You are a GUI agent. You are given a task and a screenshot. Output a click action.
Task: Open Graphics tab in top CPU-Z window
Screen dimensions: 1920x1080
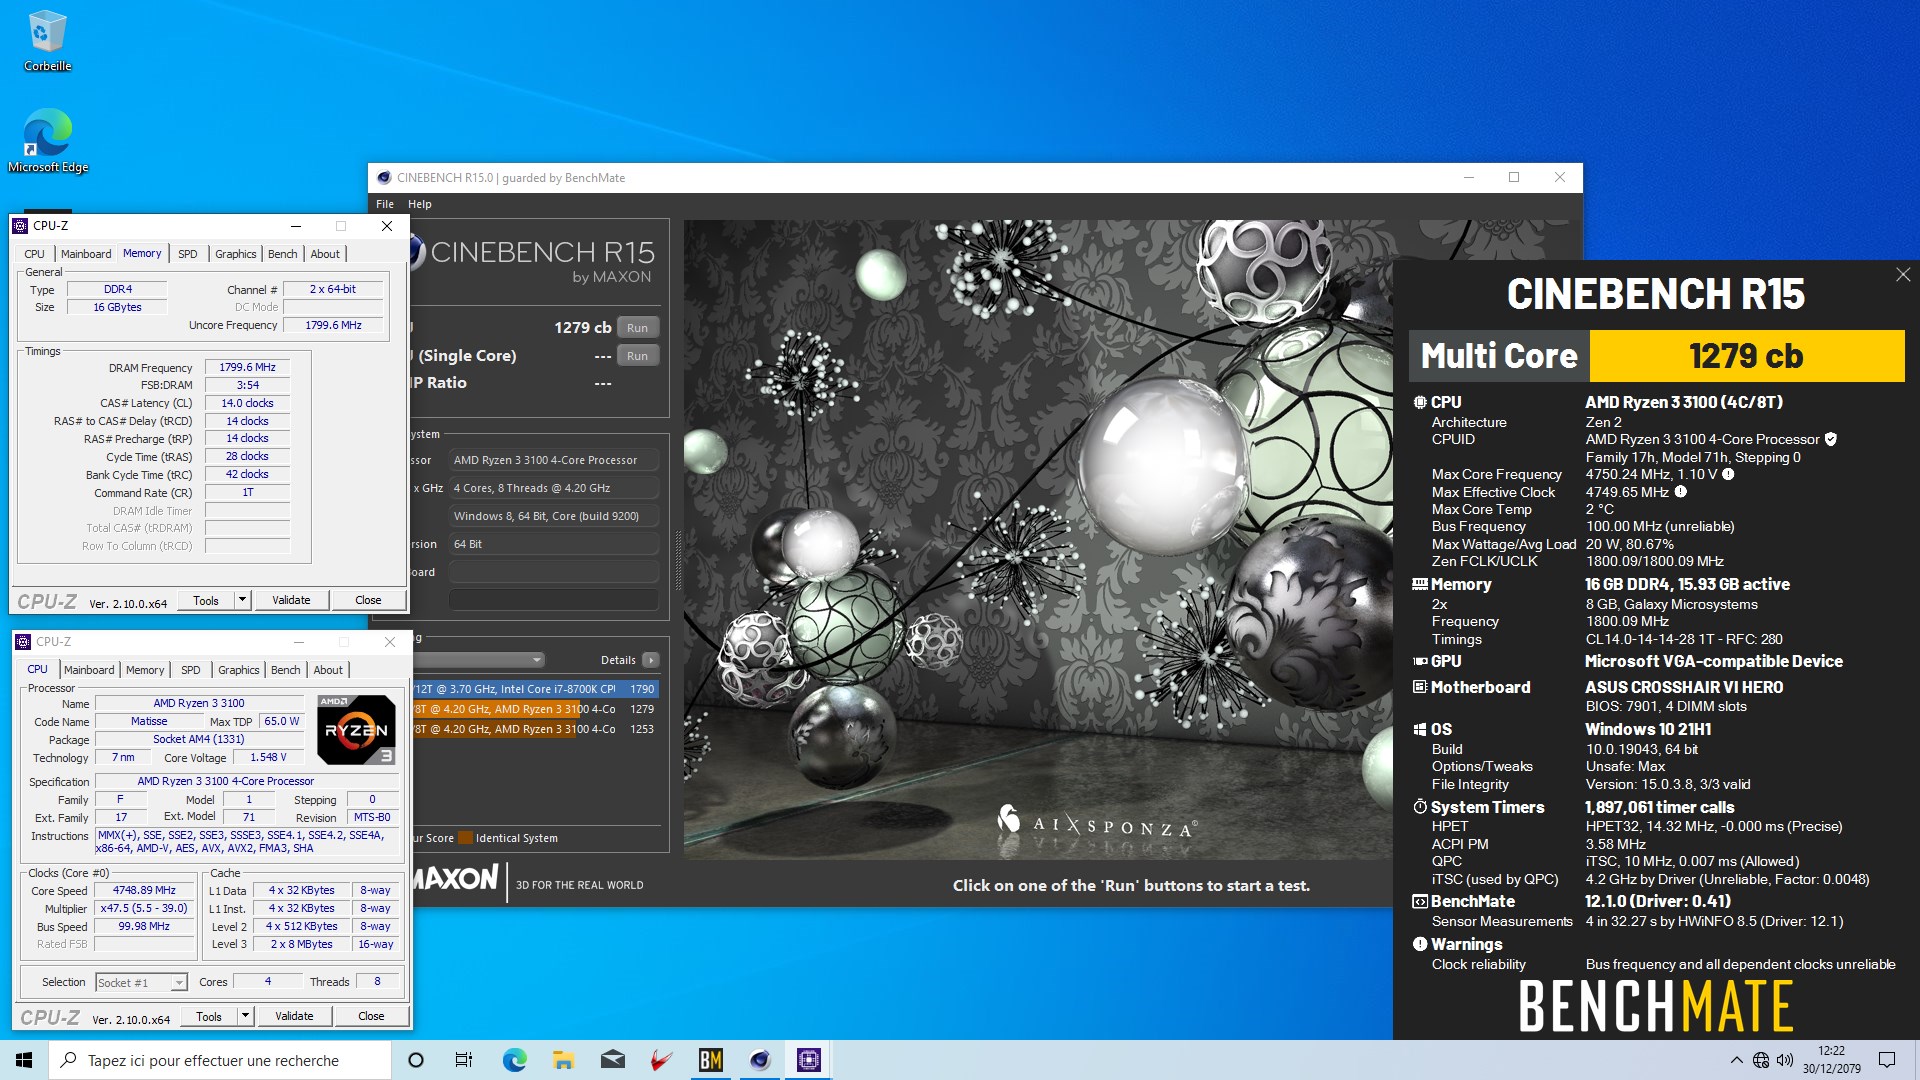236,254
